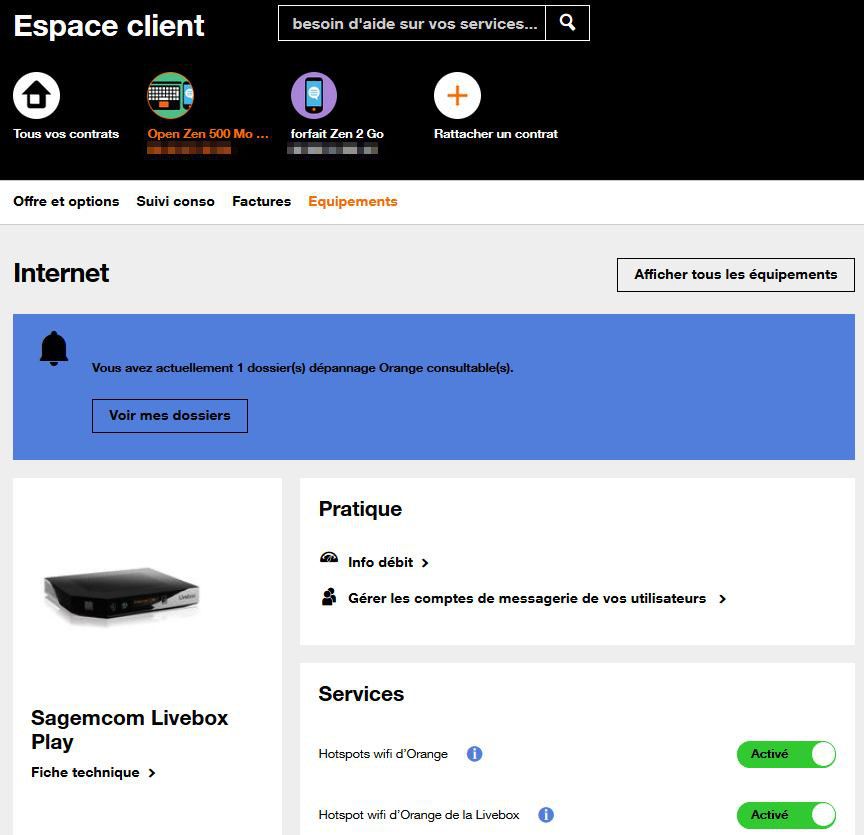Switch to the Offre et options tab
The width and height of the screenshot is (864, 835).
click(66, 202)
